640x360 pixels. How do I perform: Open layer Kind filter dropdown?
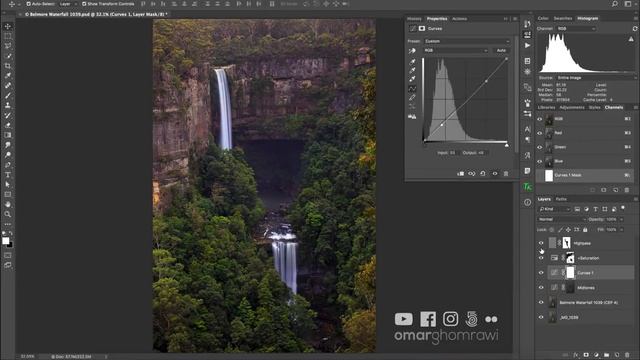[555, 209]
